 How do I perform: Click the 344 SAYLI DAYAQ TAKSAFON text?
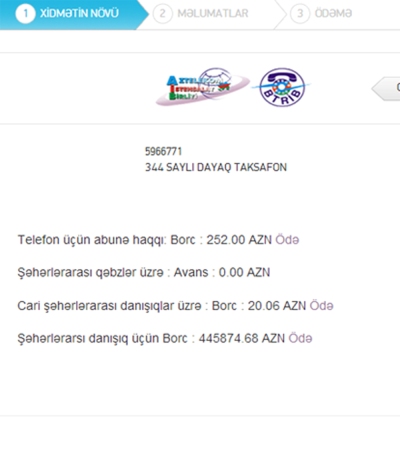coord(216,167)
